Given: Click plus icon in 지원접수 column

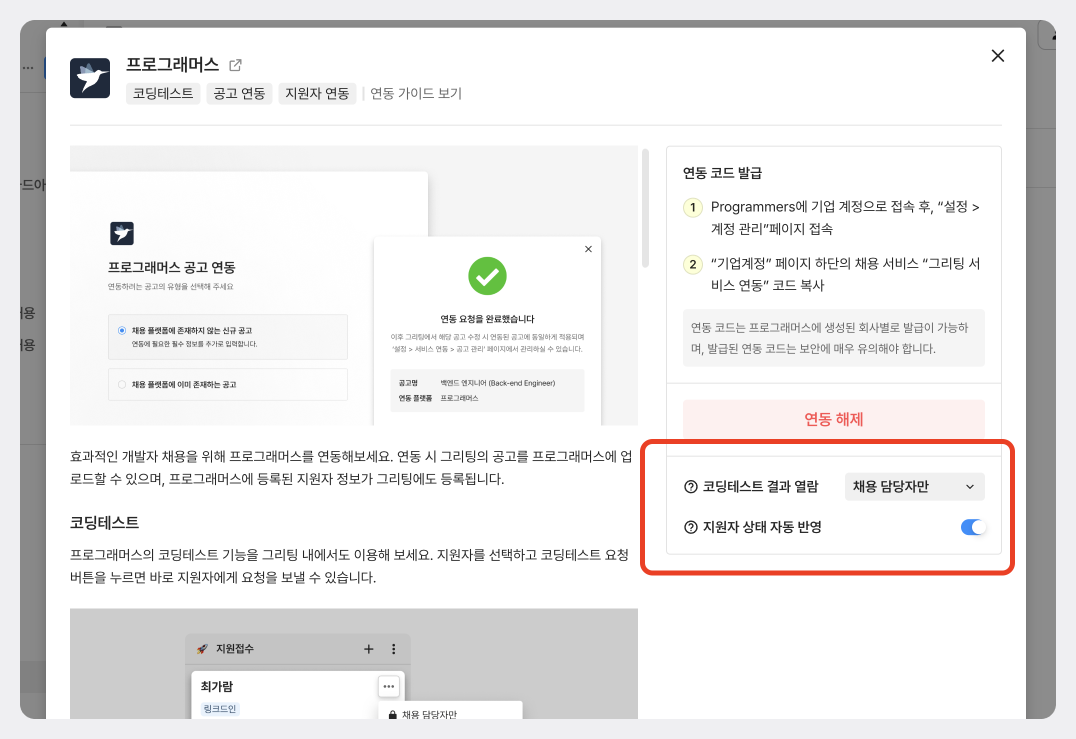Looking at the screenshot, I should (x=369, y=649).
